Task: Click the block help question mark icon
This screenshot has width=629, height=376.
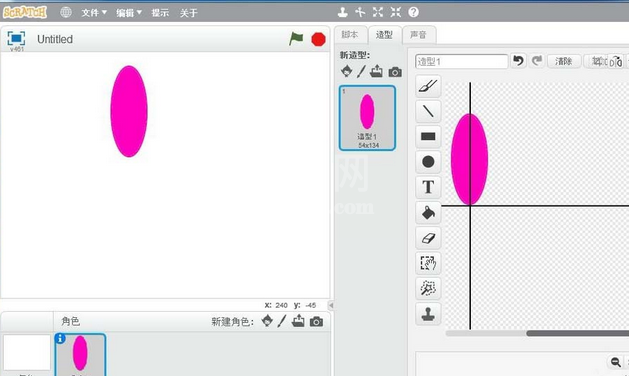Action: (x=414, y=12)
